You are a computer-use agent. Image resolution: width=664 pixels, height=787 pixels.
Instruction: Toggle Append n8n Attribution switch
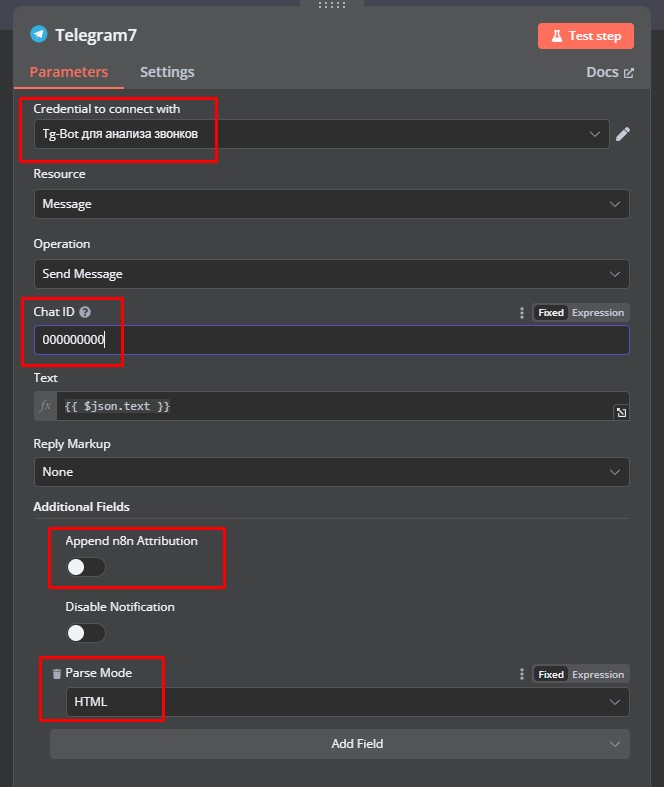[x=86, y=567]
